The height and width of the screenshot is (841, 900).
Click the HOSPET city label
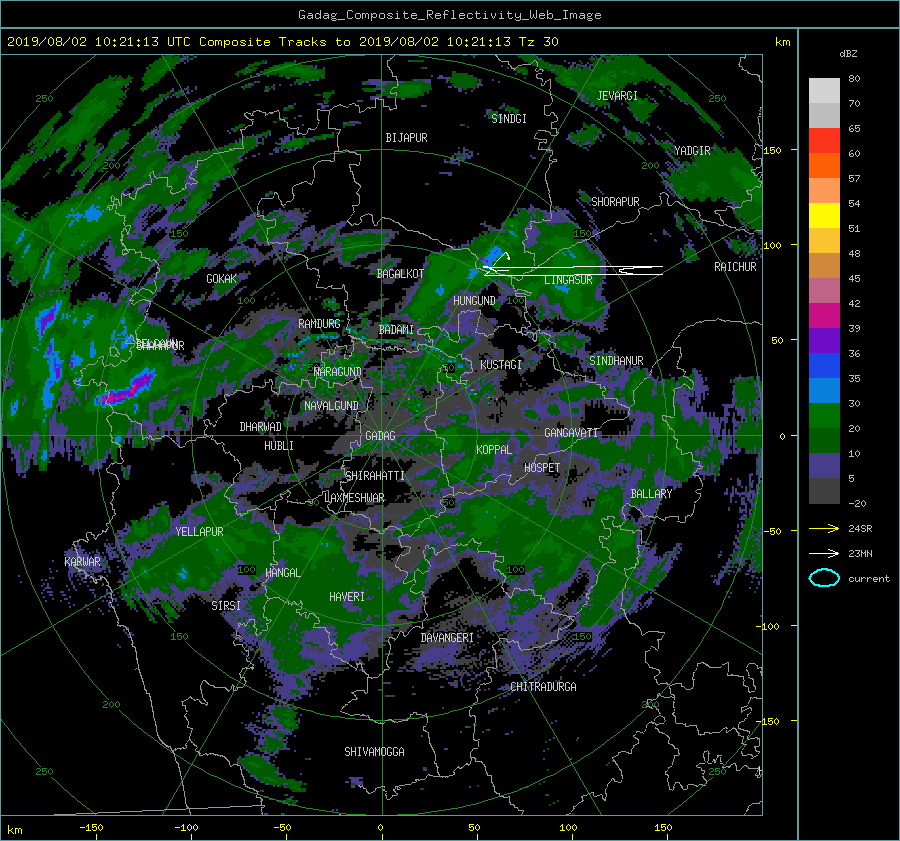(x=542, y=468)
